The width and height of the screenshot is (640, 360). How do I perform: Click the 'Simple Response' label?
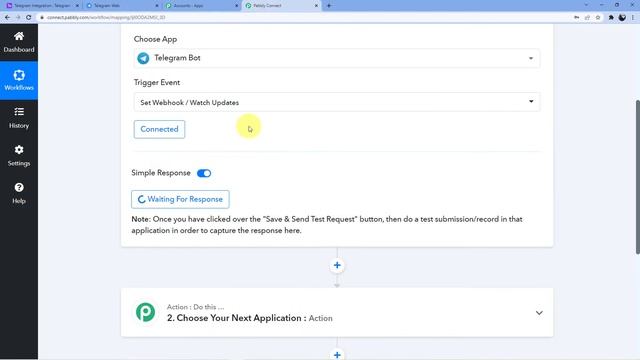(161, 173)
